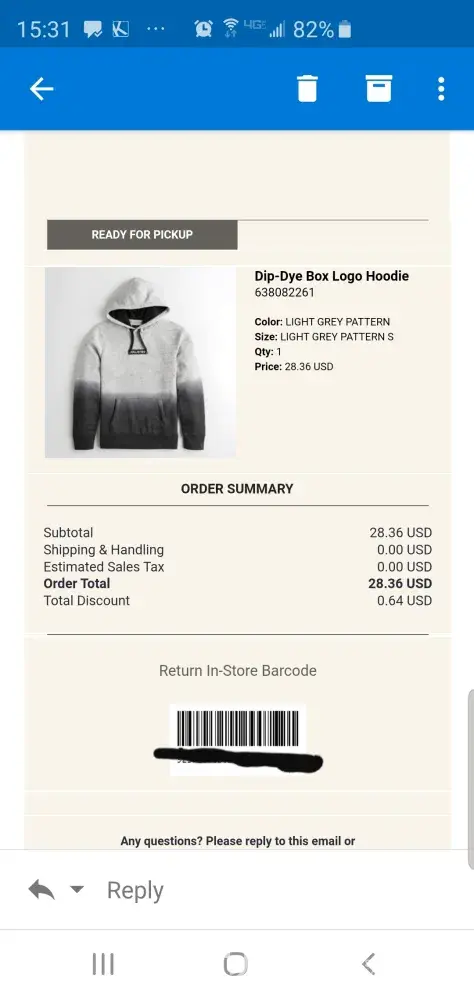Viewport: 474px width, 1000px height.
Task: Tap the back arrow icon
Action: pos(41,89)
